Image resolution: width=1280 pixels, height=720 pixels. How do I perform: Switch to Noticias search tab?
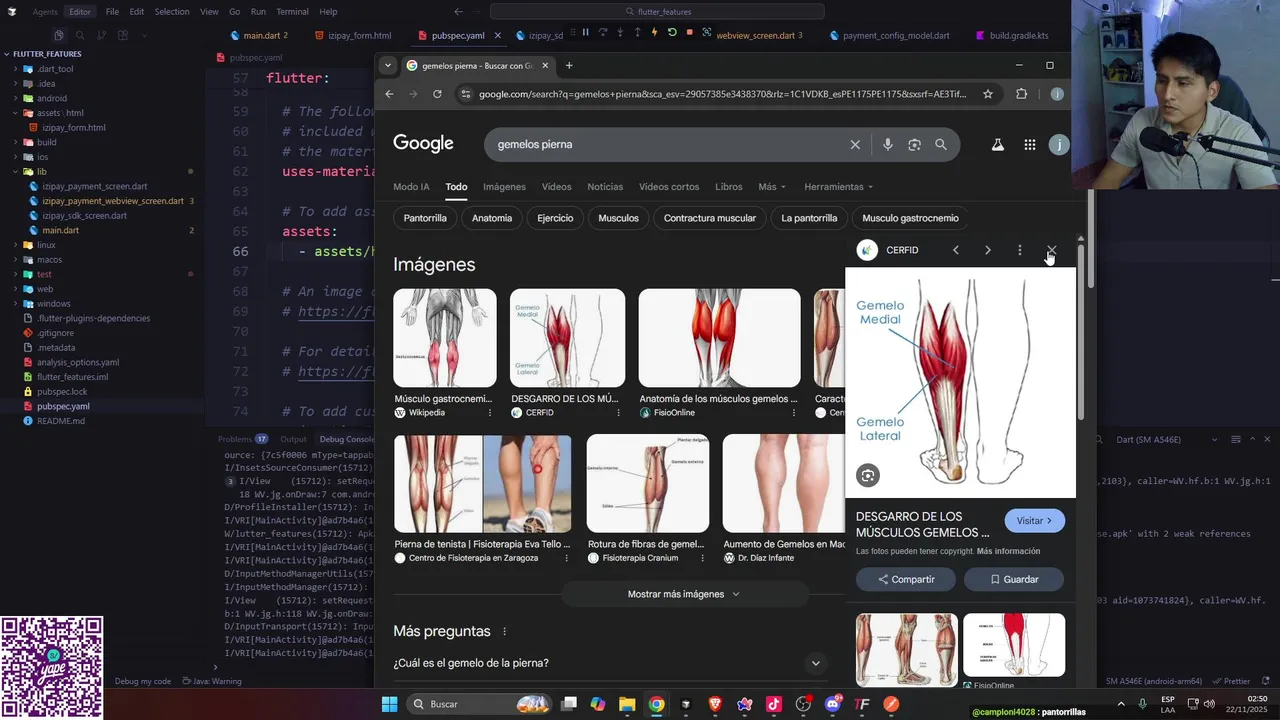click(x=605, y=187)
